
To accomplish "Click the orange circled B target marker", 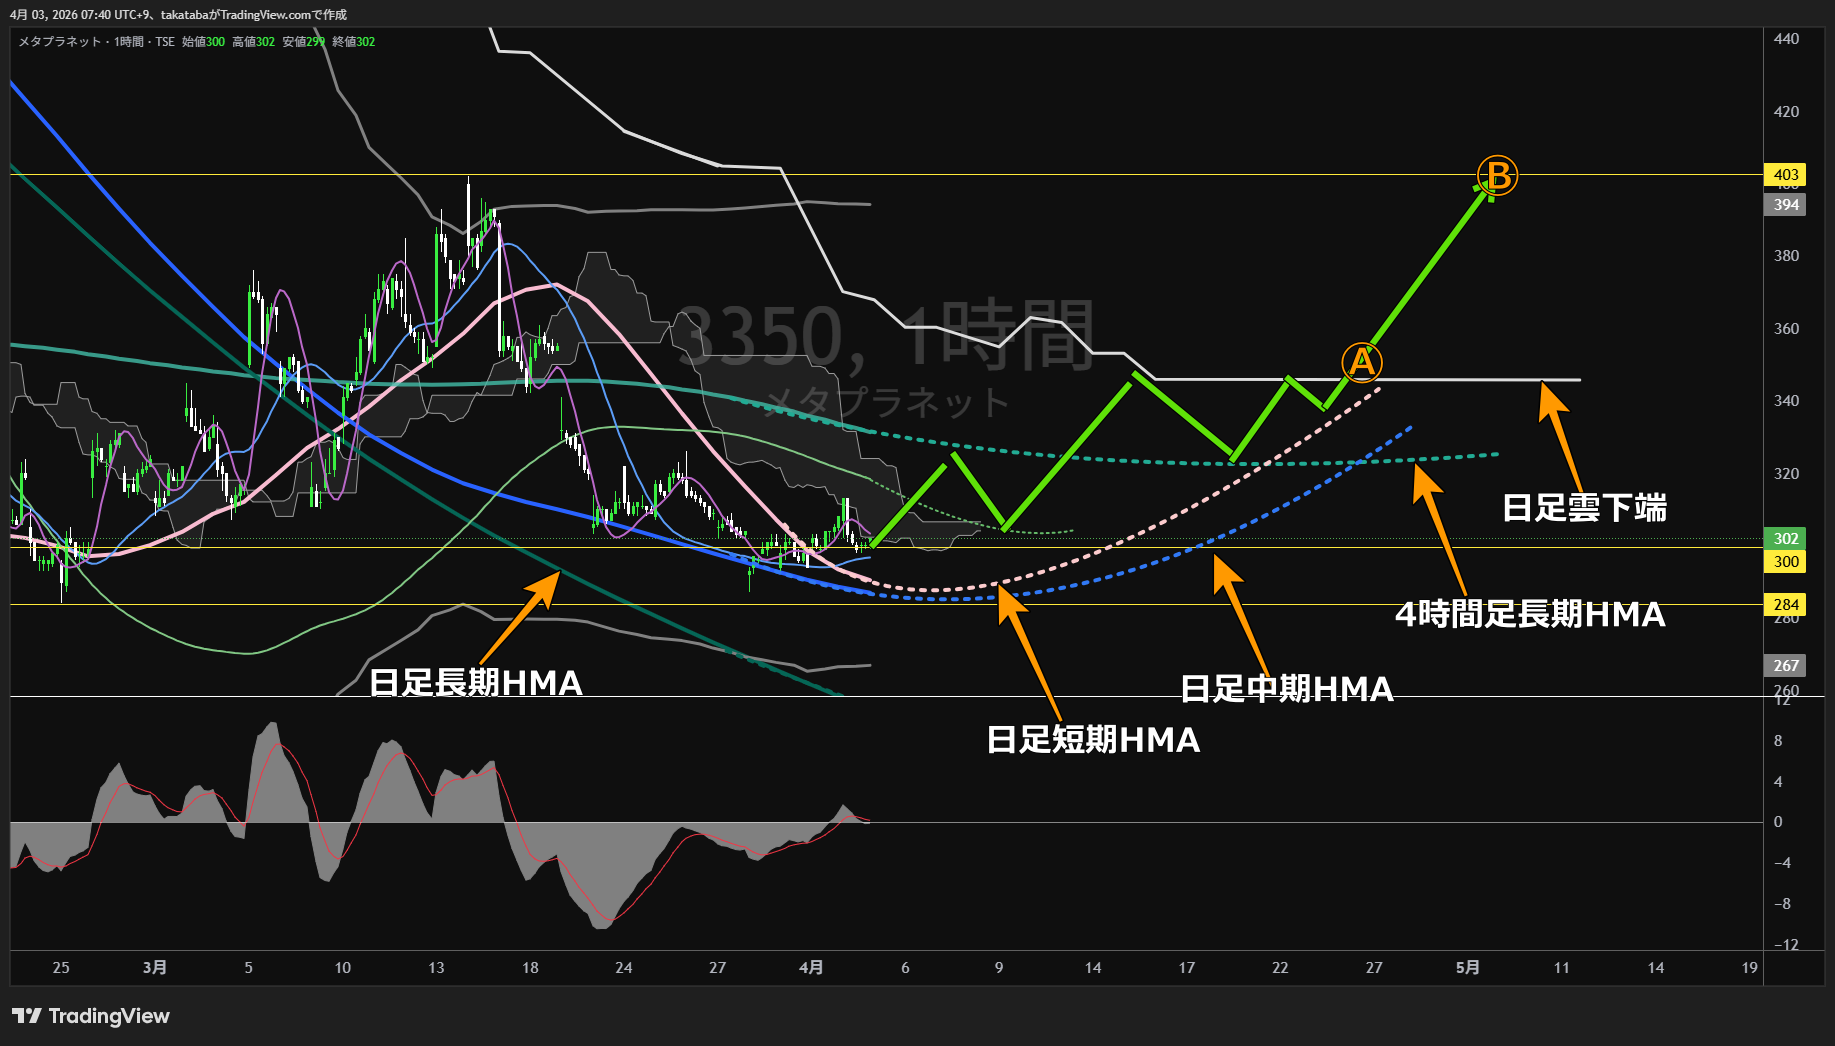I will tap(1498, 176).
